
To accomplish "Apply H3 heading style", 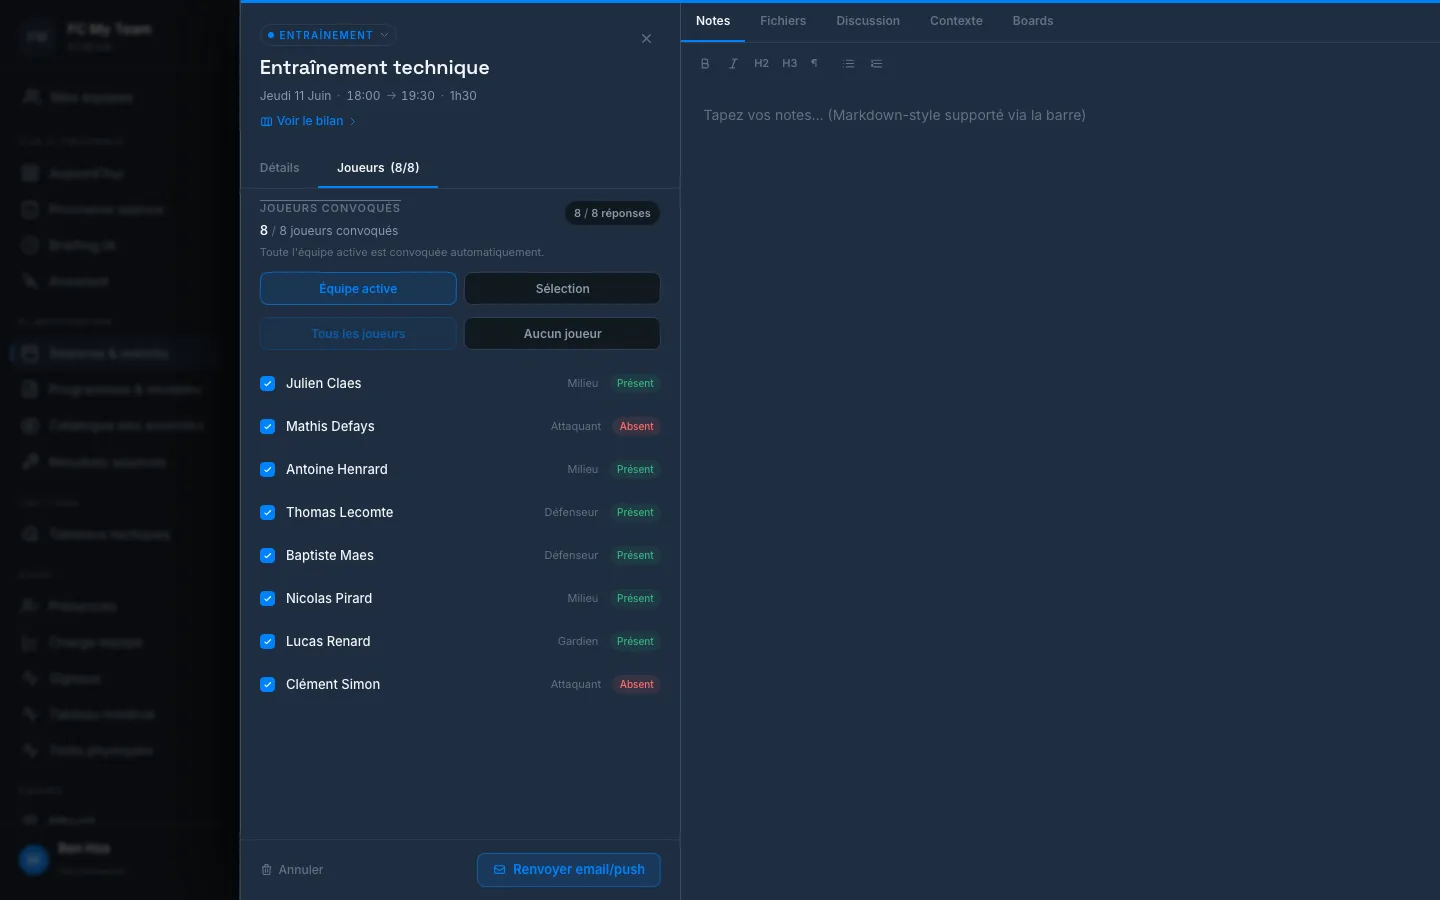I will pos(789,63).
